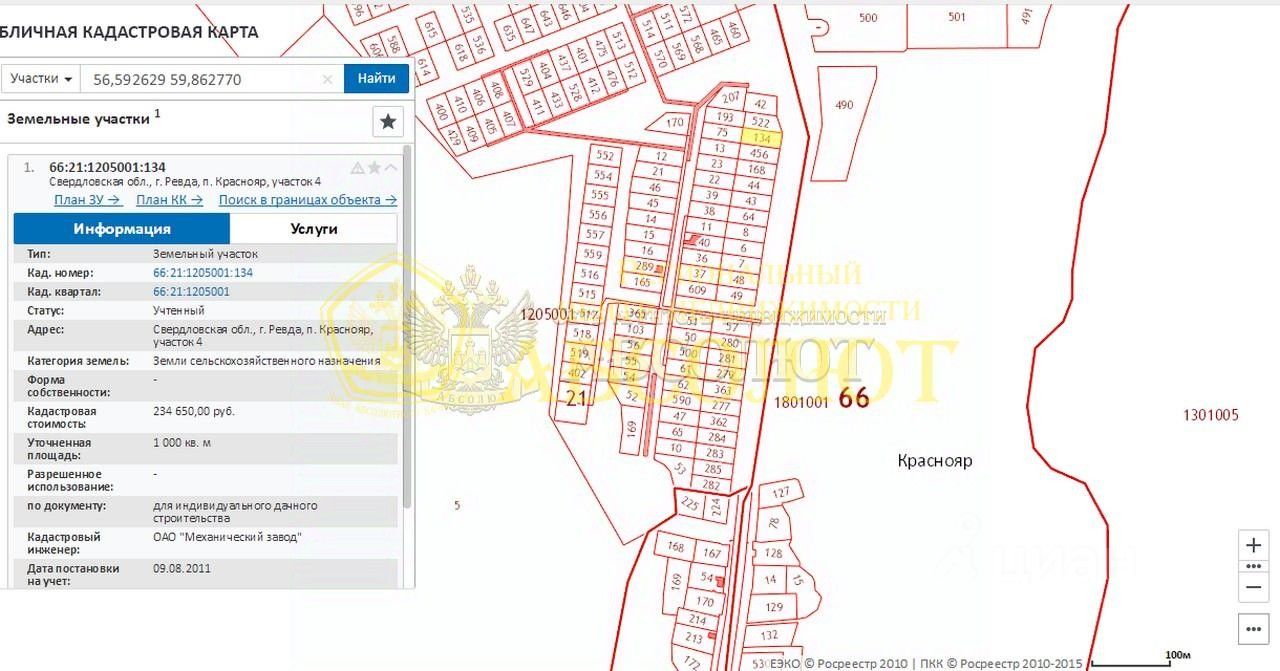Collapse result 1 with the chevron
1280x671 pixels.
pos(391,168)
